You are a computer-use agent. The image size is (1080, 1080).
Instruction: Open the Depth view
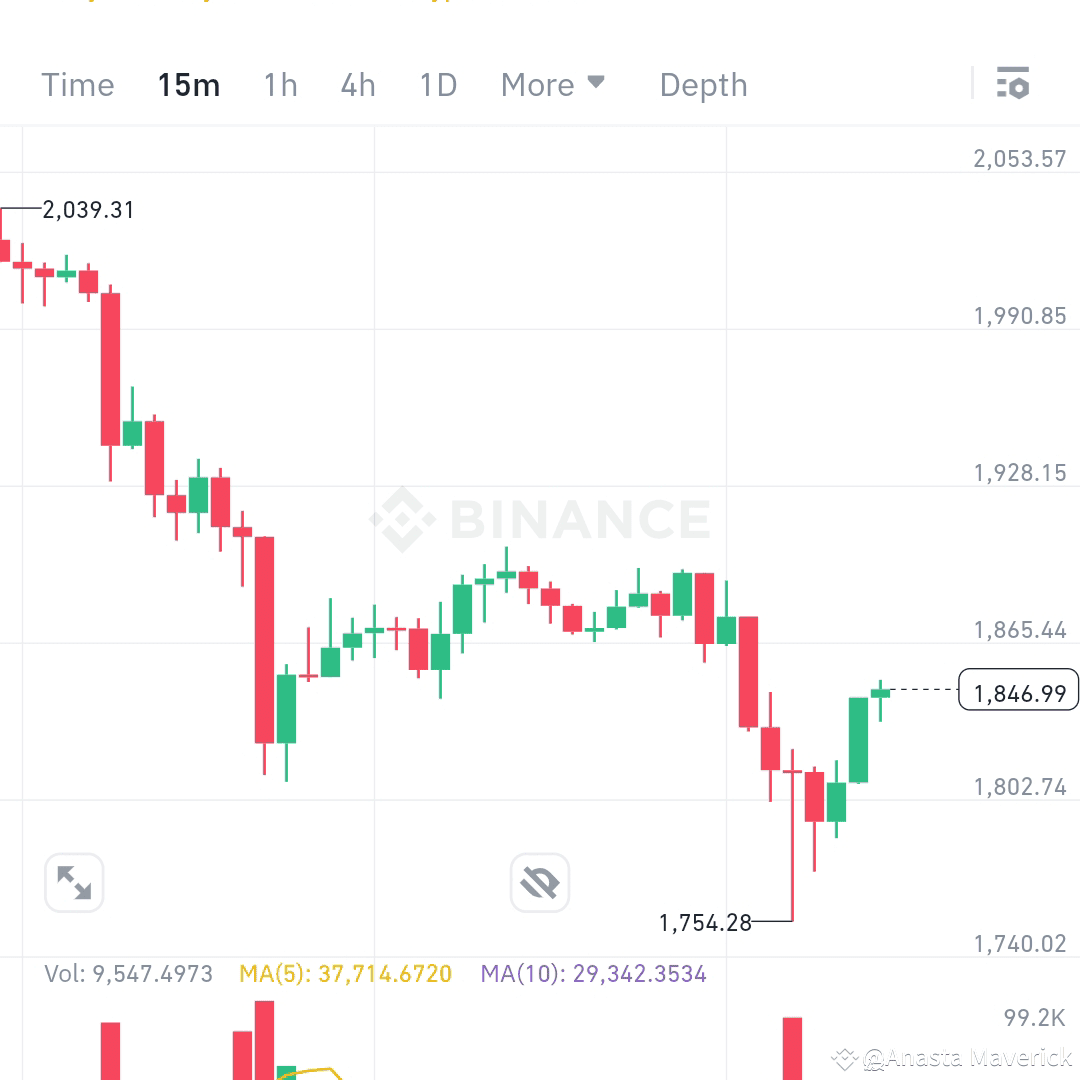pyautogui.click(x=703, y=85)
